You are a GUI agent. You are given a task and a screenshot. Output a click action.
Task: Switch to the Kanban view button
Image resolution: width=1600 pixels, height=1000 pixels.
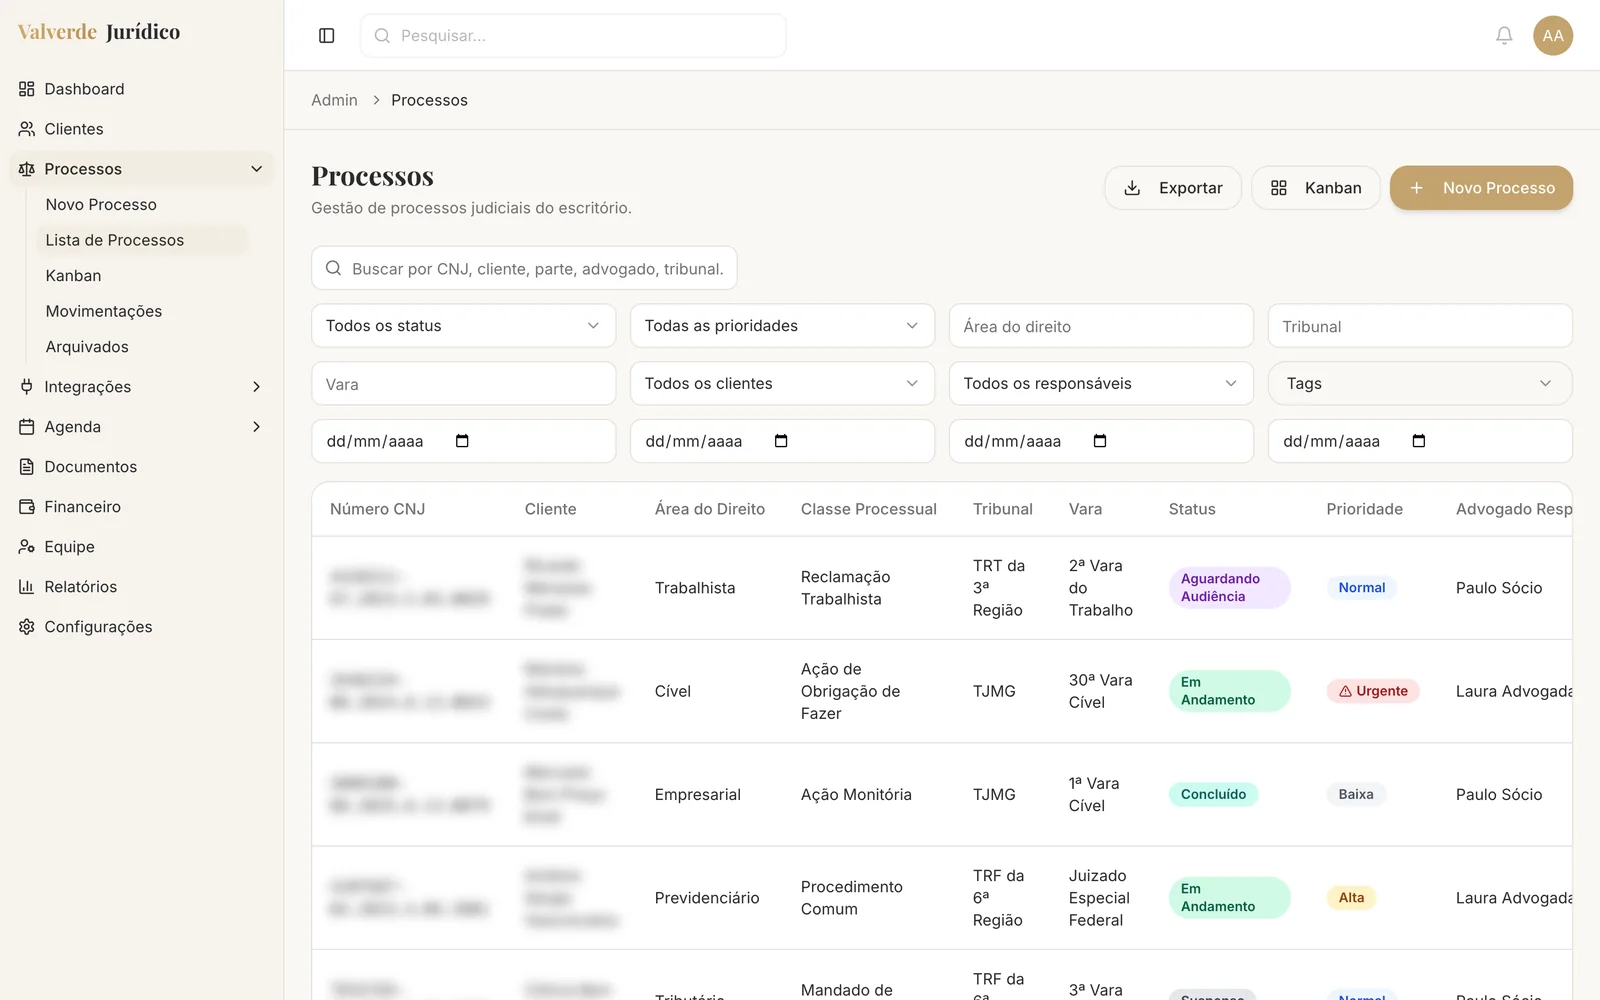(x=1316, y=188)
